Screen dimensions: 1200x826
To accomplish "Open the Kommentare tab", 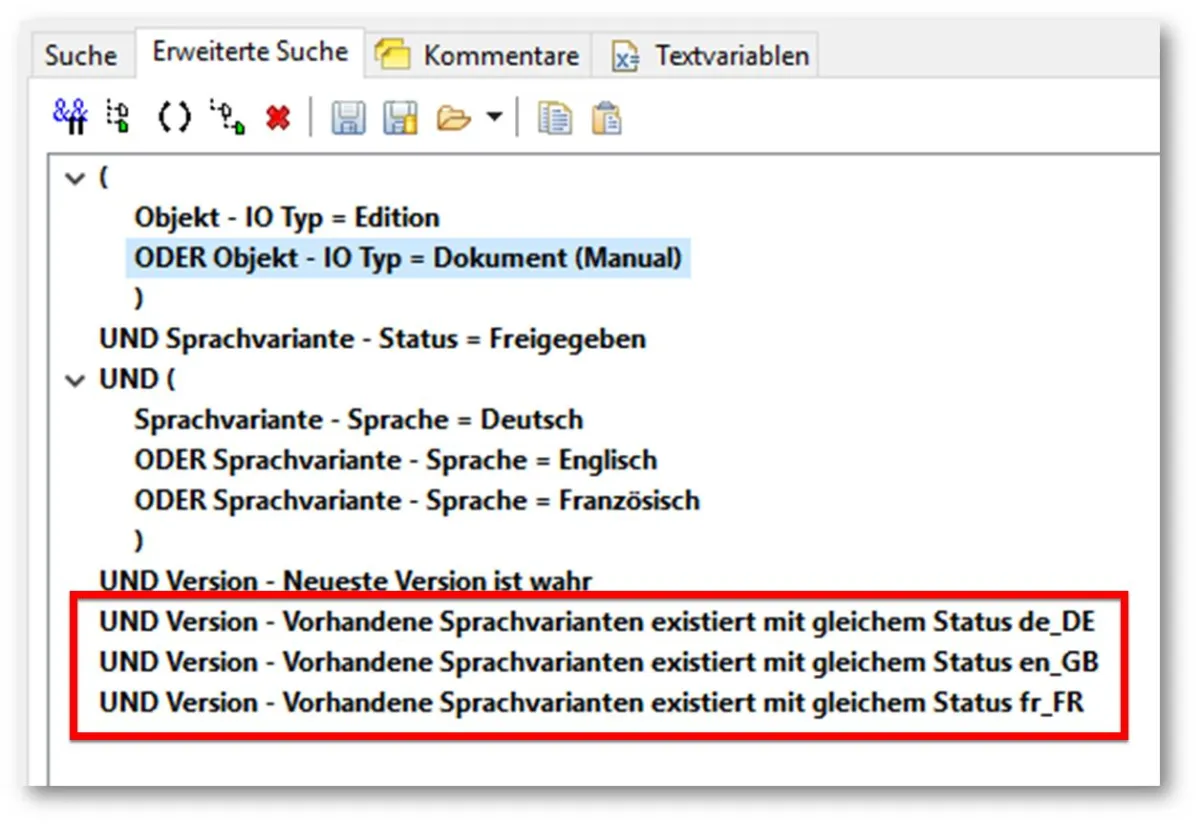I will [x=480, y=55].
